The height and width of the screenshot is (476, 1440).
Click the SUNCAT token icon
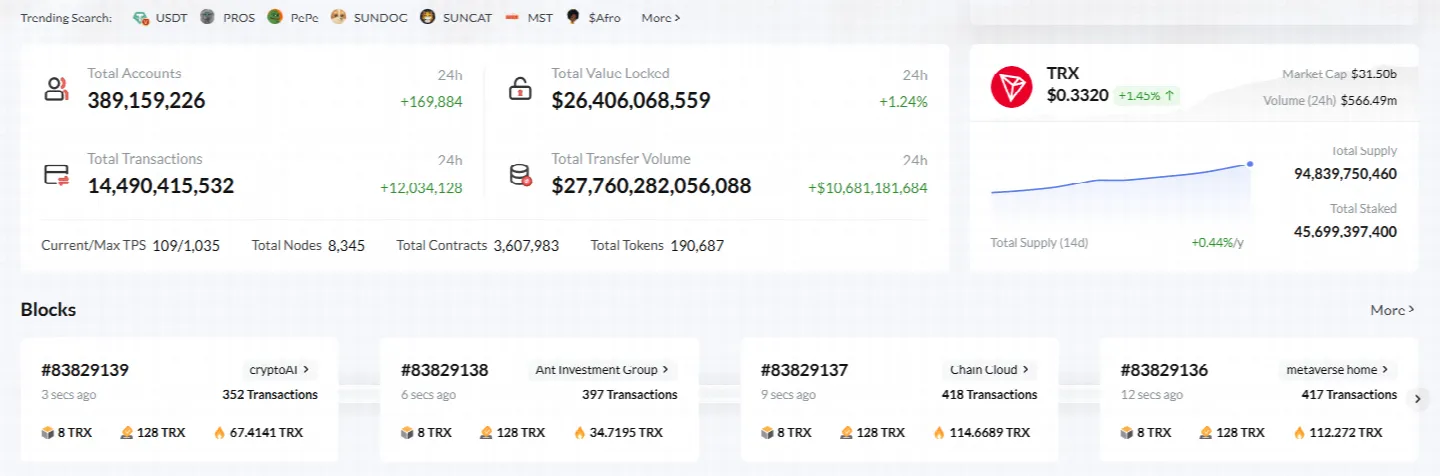point(427,17)
